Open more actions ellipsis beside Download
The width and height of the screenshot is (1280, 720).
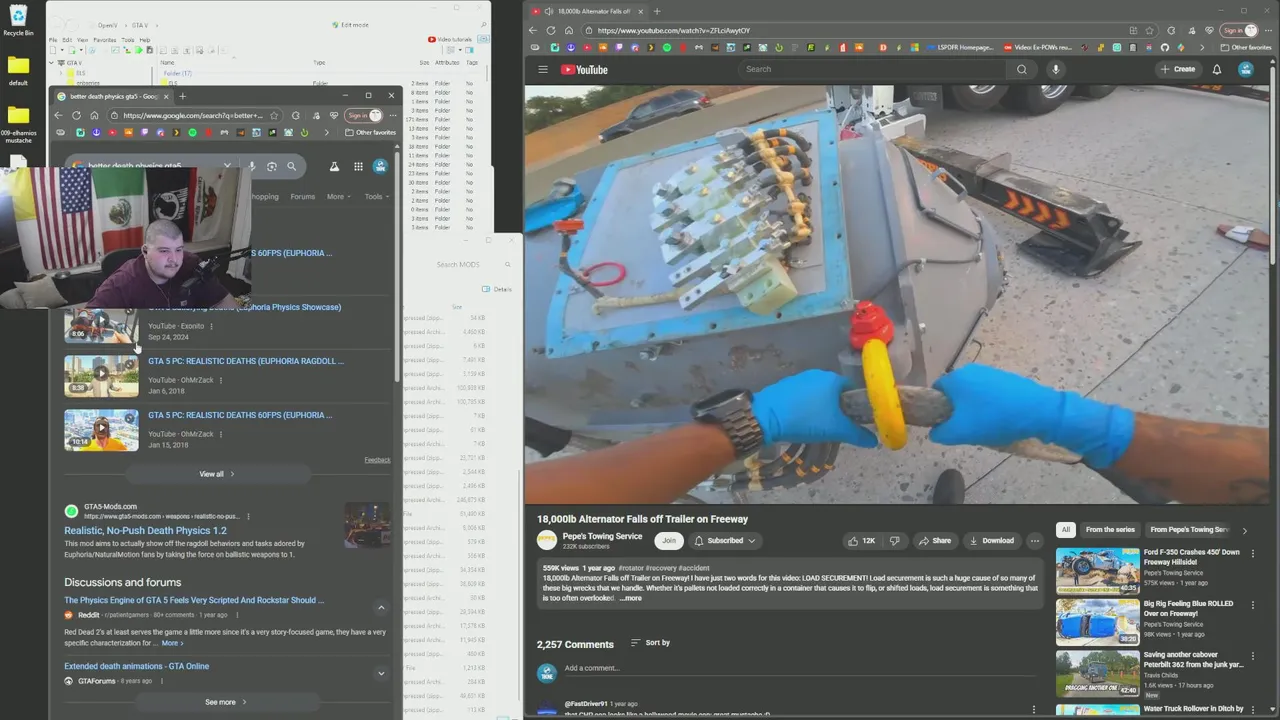point(1035,540)
